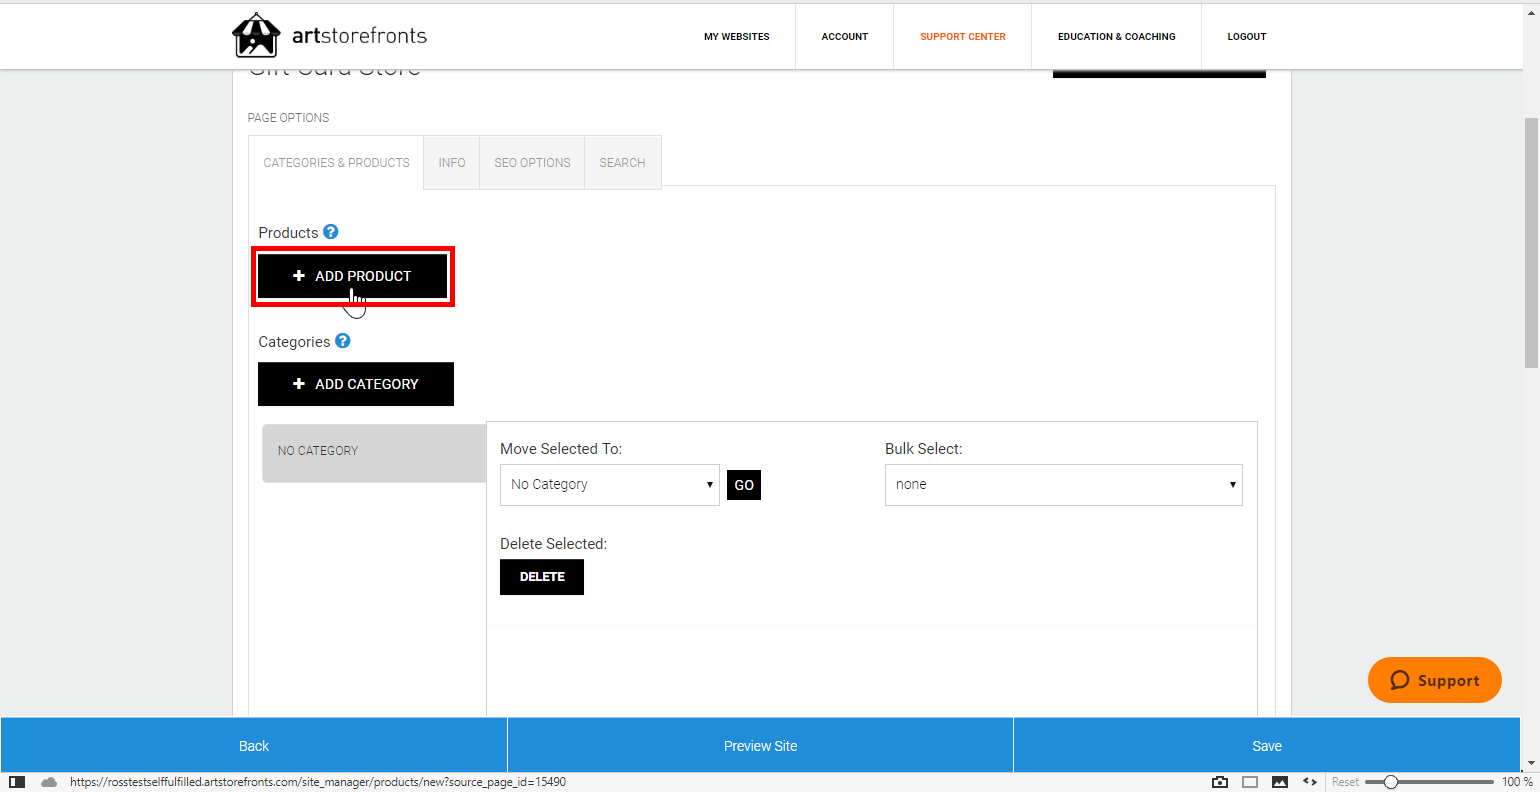Open Support Center in top navigation
The image size is (1540, 792).
click(963, 37)
